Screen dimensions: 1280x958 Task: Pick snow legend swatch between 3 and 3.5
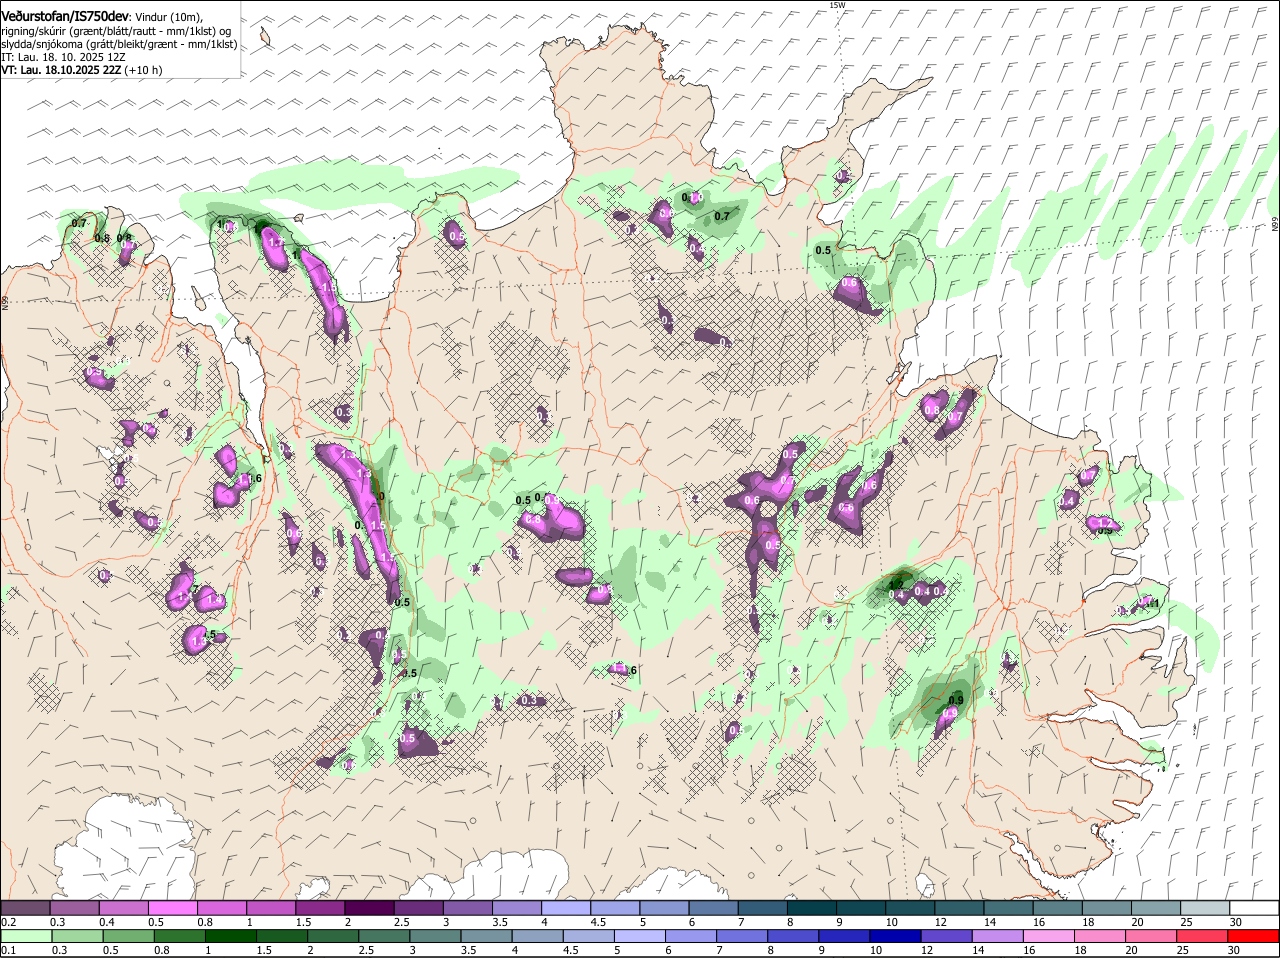(x=467, y=908)
